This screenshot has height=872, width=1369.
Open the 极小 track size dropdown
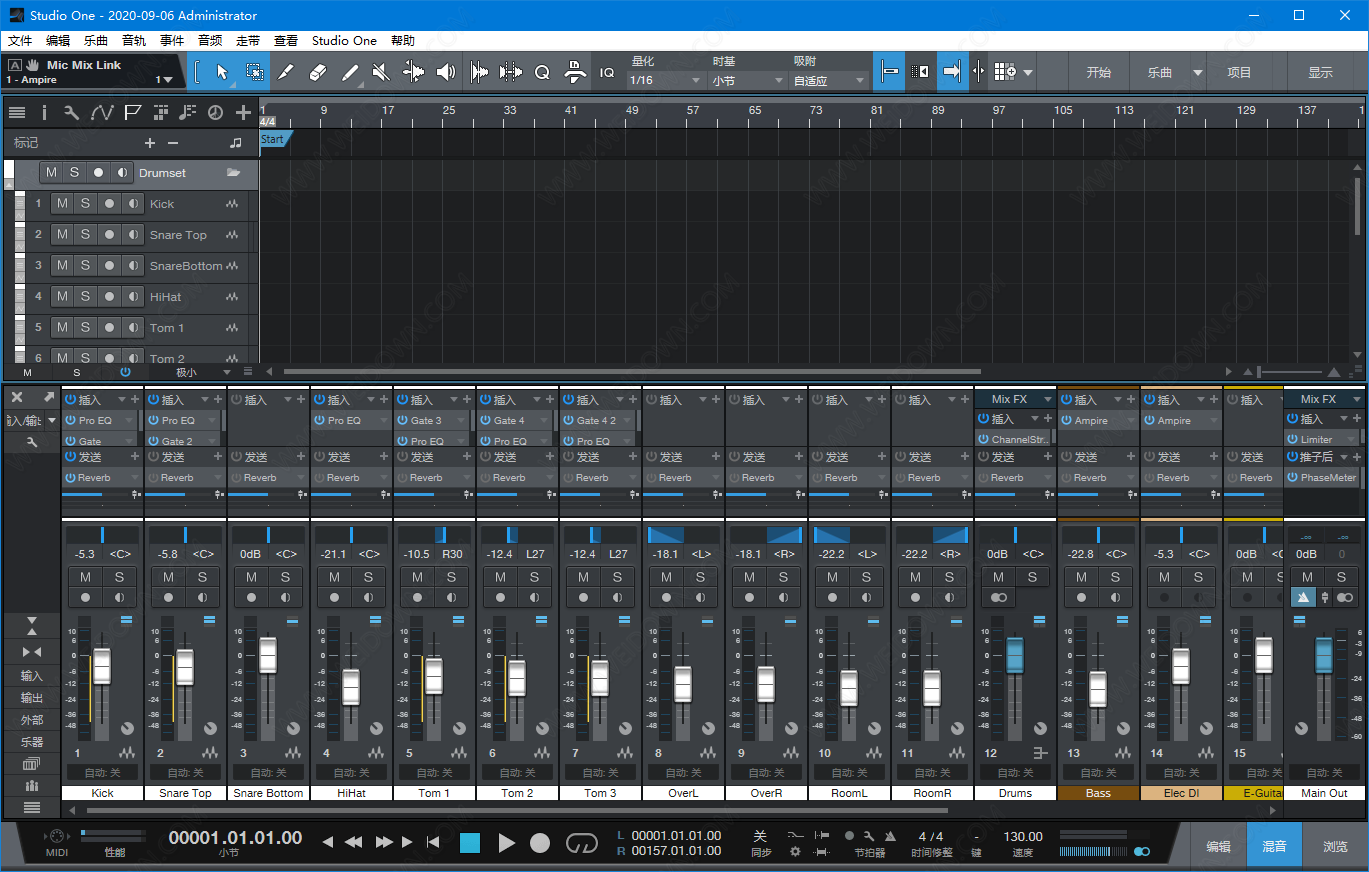227,372
